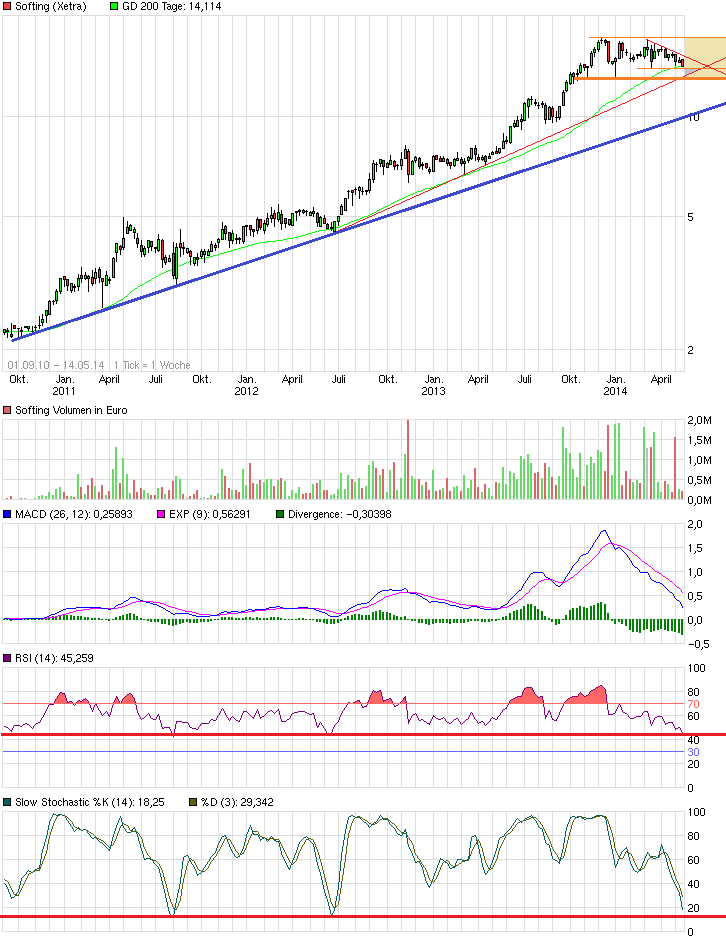Click the MACD axis value '-0,5'
The height and width of the screenshot is (940, 726).
698,644
